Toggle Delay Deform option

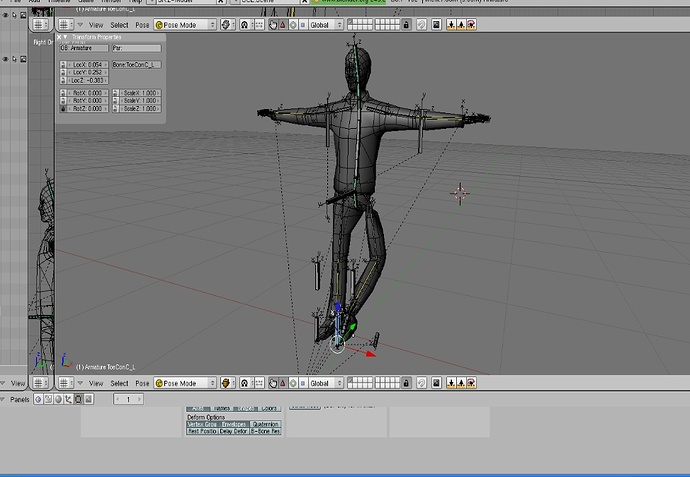coord(234,431)
